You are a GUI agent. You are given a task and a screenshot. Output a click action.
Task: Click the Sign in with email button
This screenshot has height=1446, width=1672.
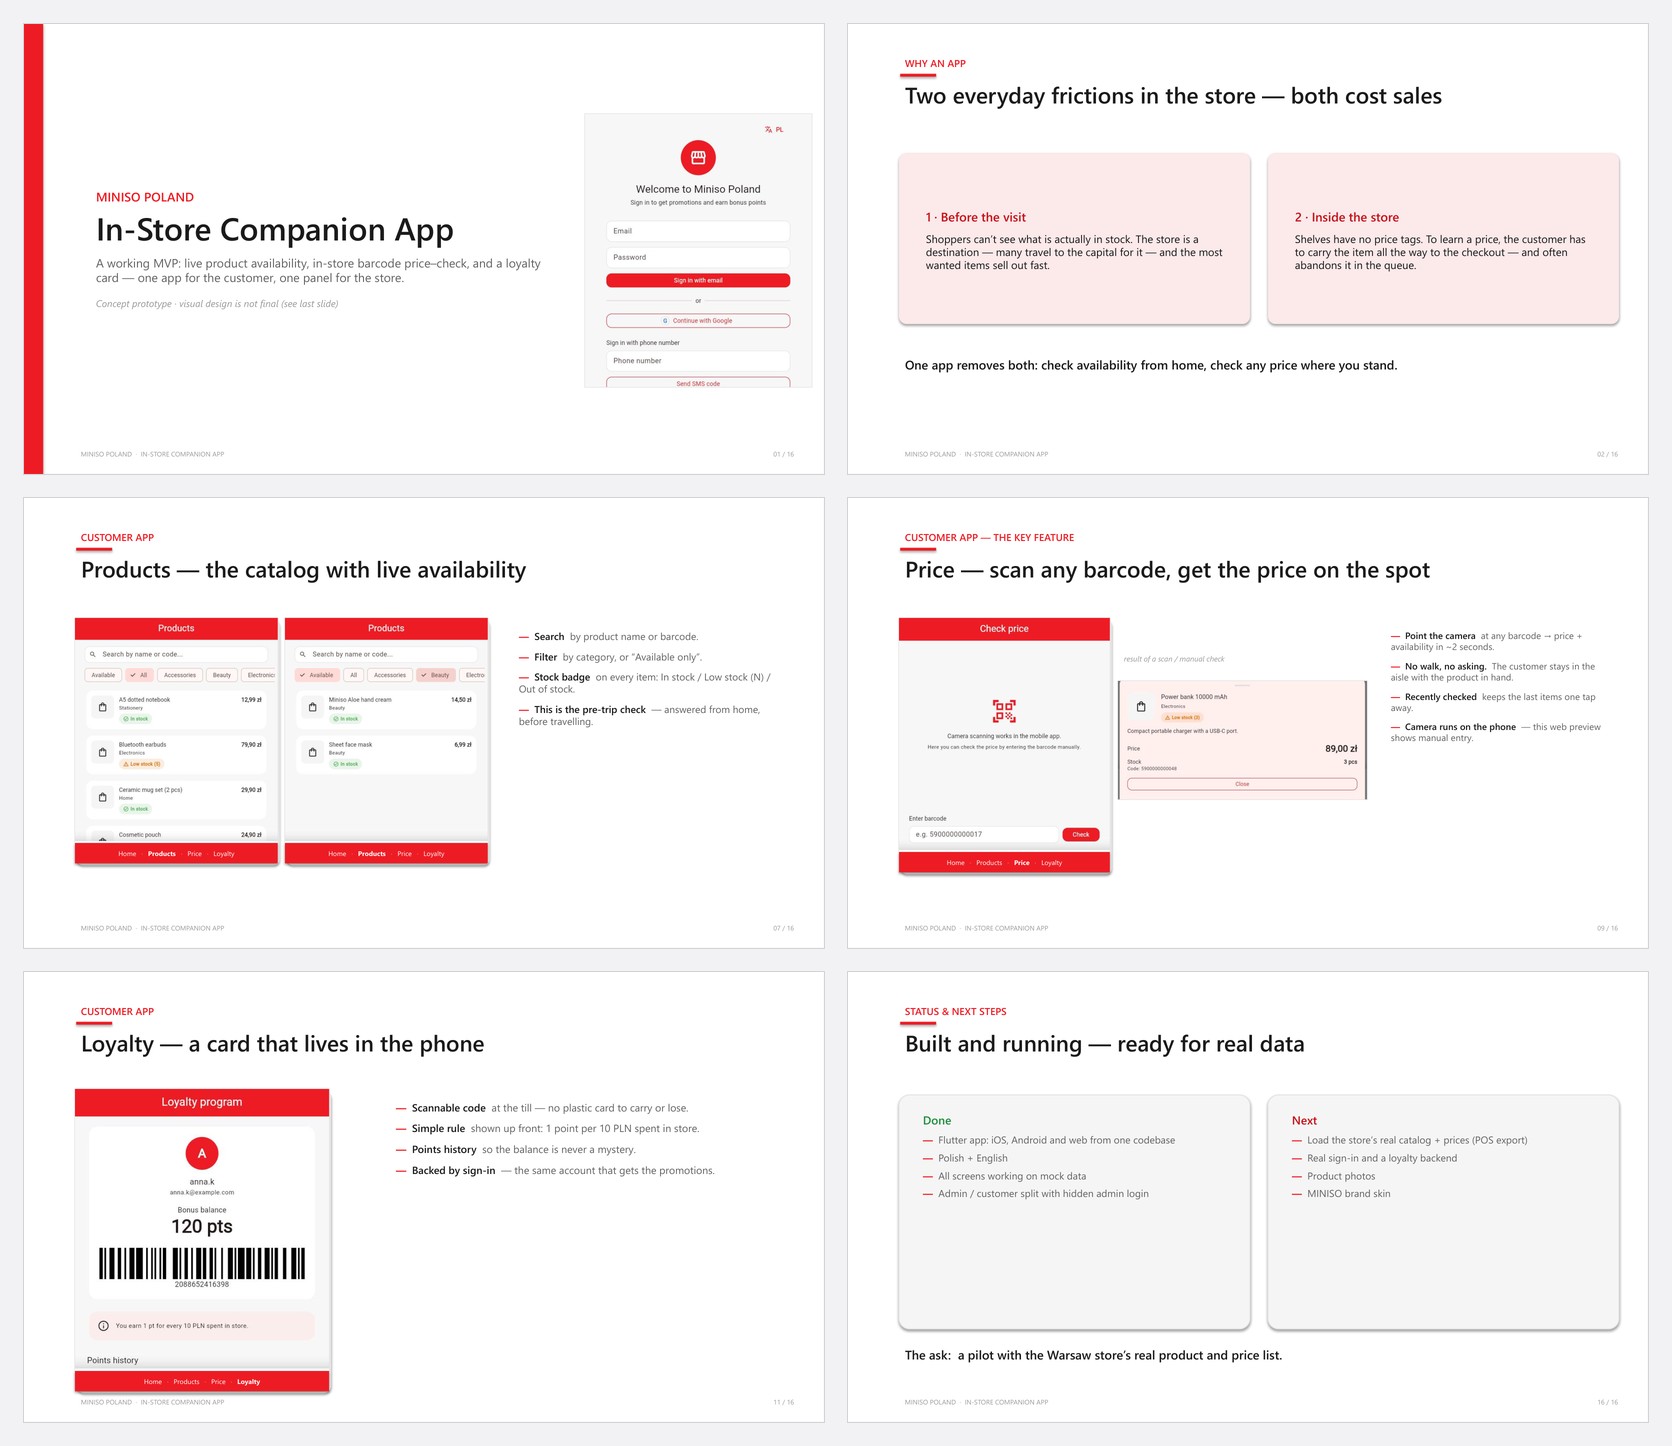698,281
